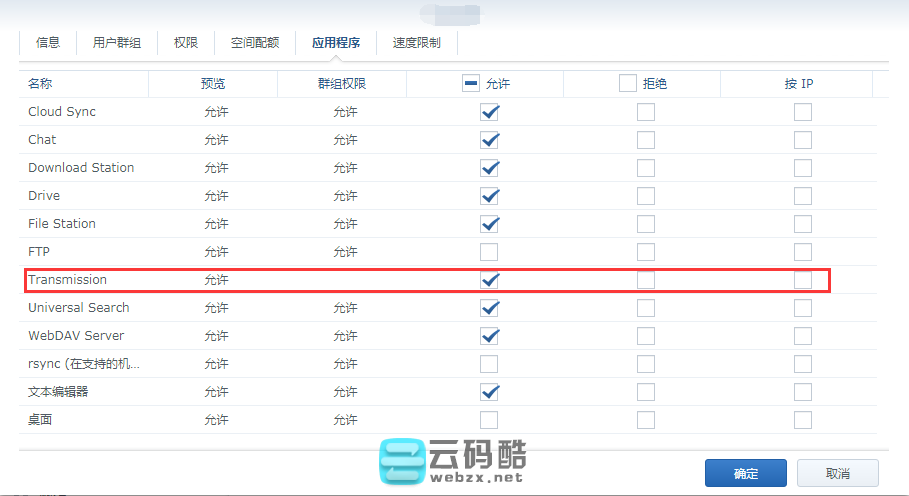Enable 允许 for rsync
The width and height of the screenshot is (909, 496).
489,364
